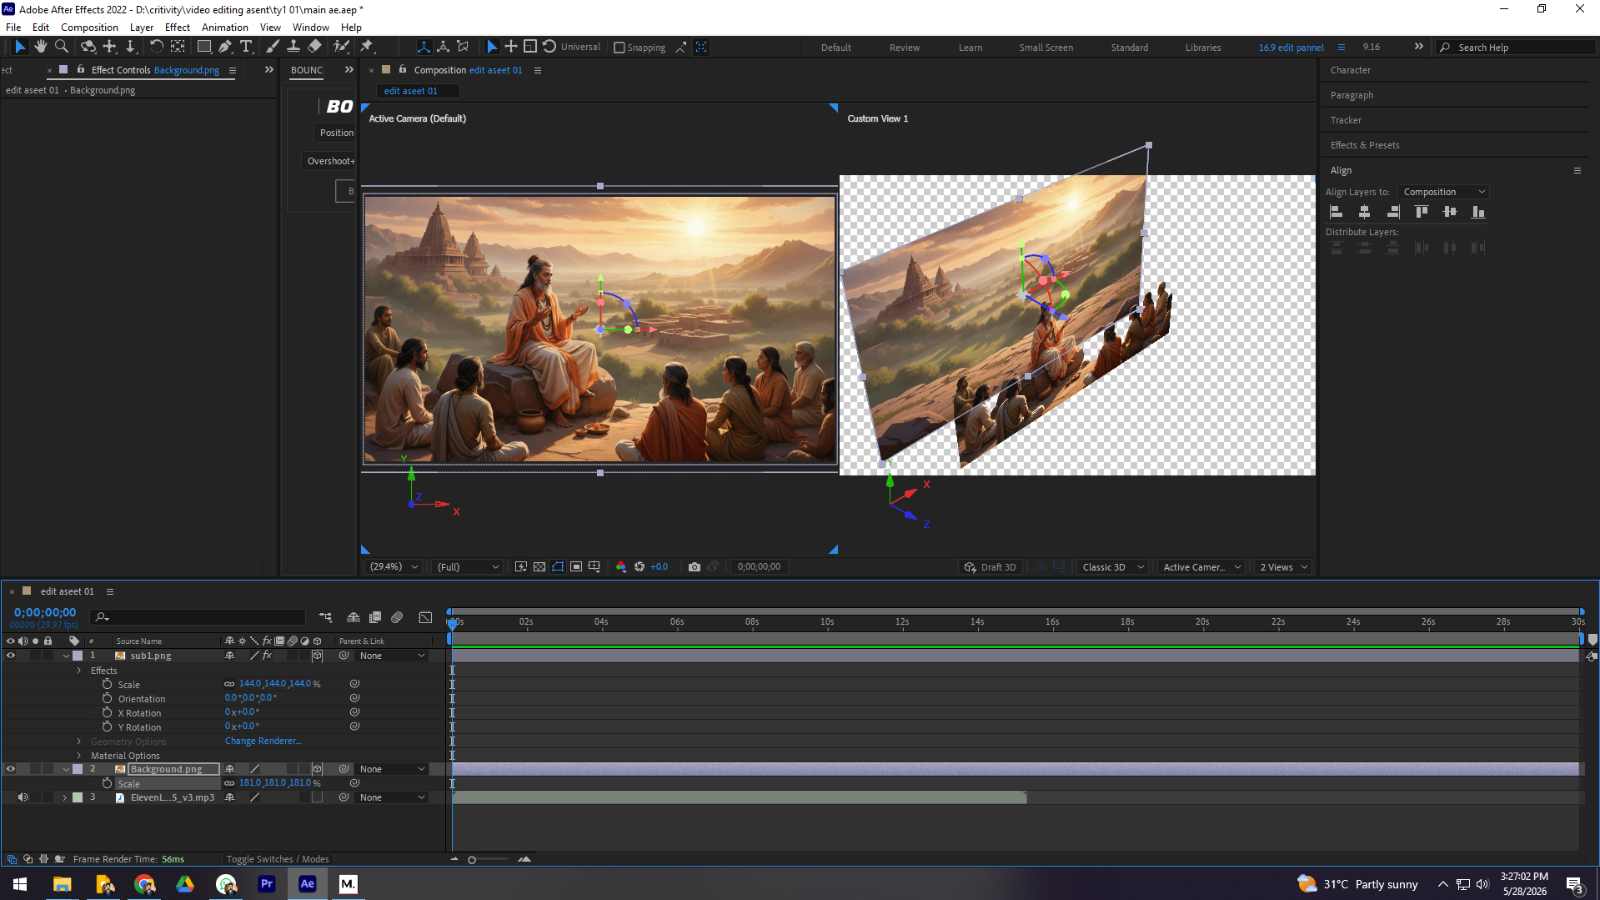1600x900 pixels.
Task: Open the Layer menu
Action: pos(142,27)
